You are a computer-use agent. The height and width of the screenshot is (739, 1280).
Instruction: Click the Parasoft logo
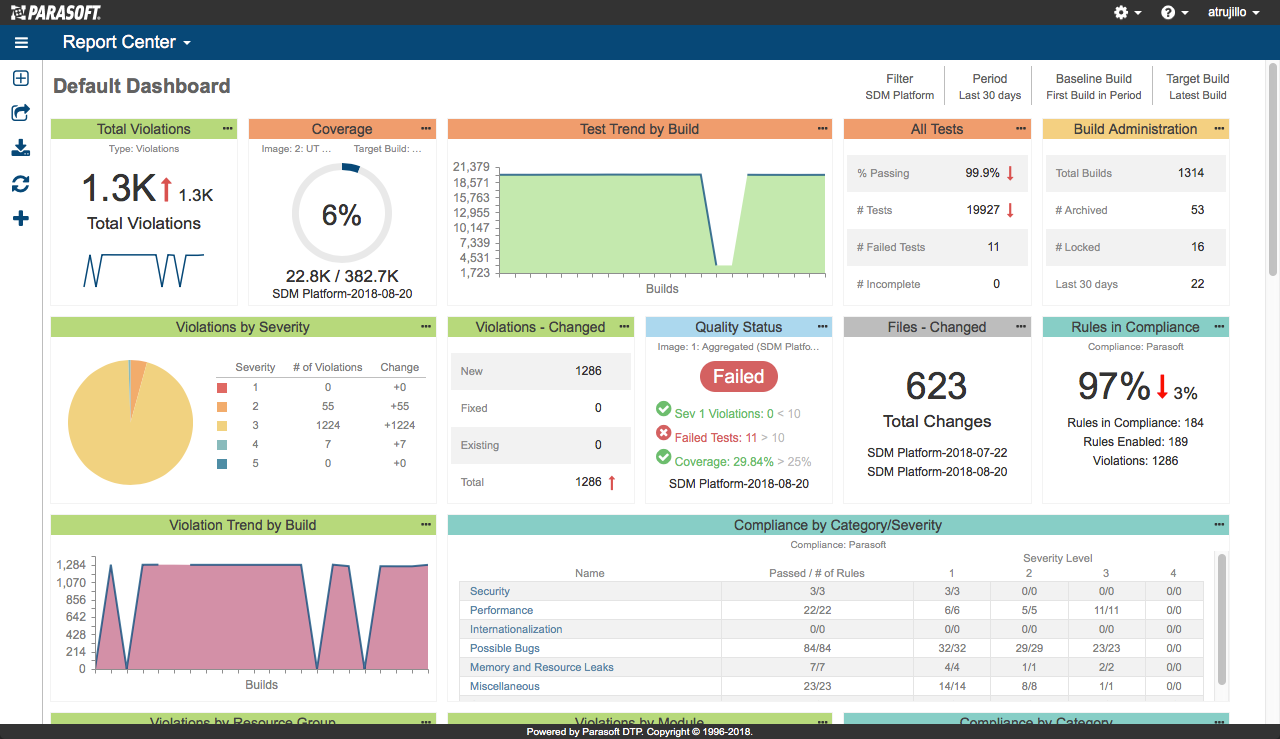click(55, 12)
